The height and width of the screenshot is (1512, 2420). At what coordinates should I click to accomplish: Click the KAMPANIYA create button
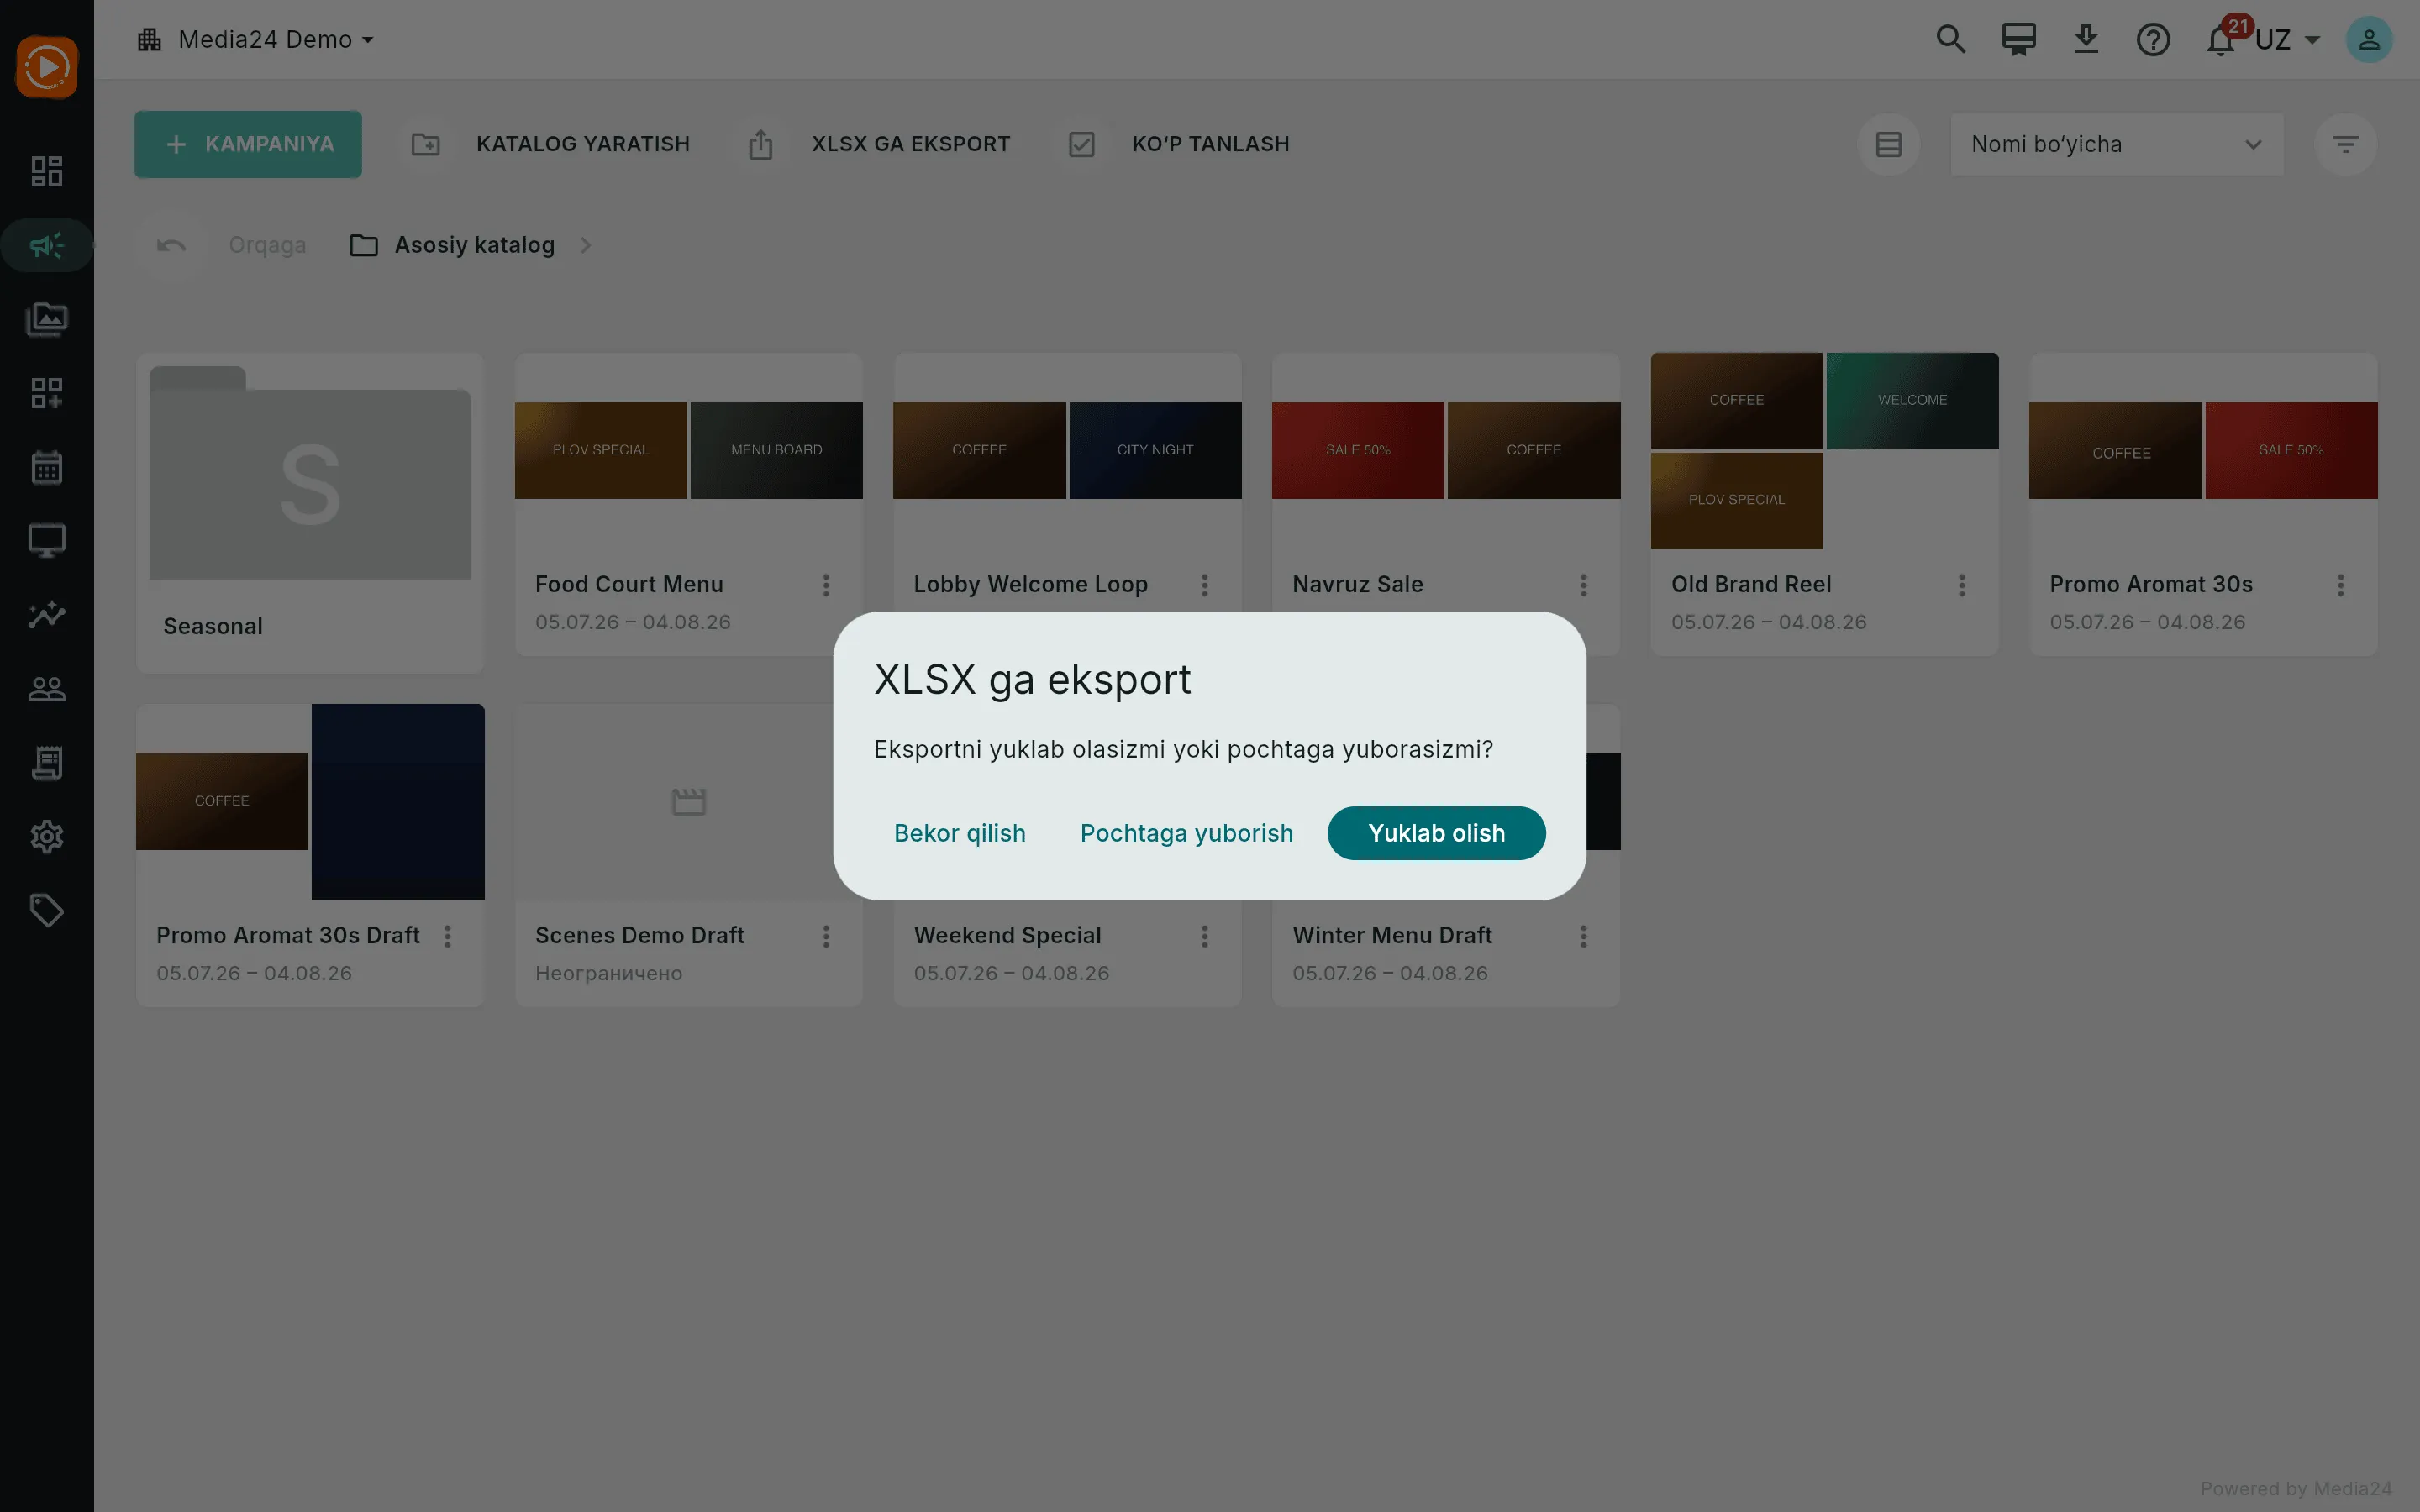pyautogui.click(x=248, y=144)
